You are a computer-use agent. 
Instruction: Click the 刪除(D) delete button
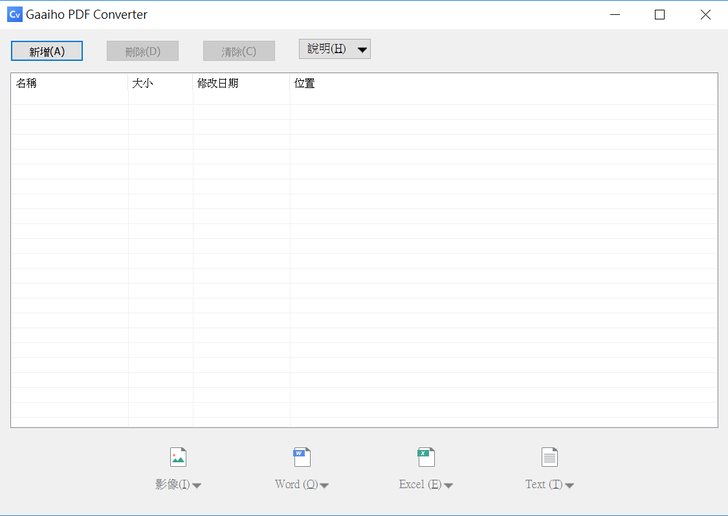(x=142, y=51)
